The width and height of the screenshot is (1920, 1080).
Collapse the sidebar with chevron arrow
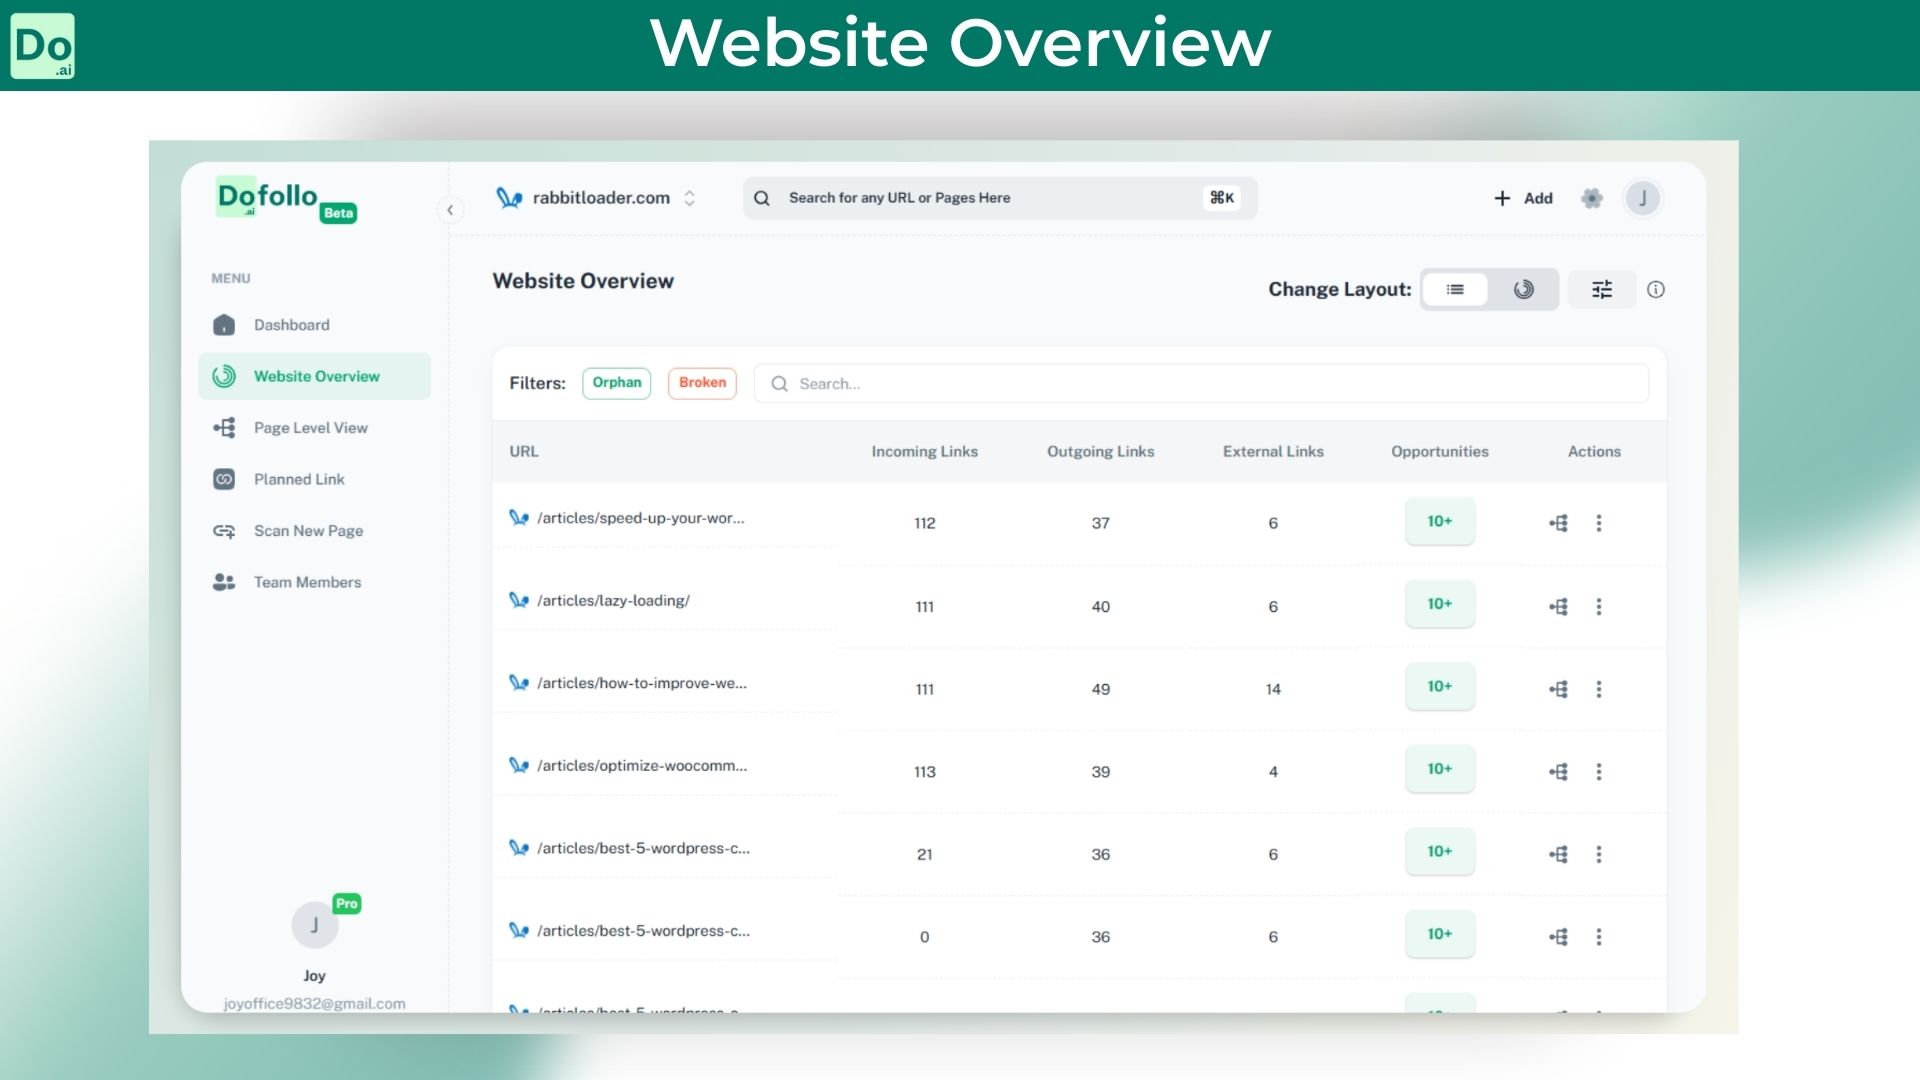tap(450, 210)
